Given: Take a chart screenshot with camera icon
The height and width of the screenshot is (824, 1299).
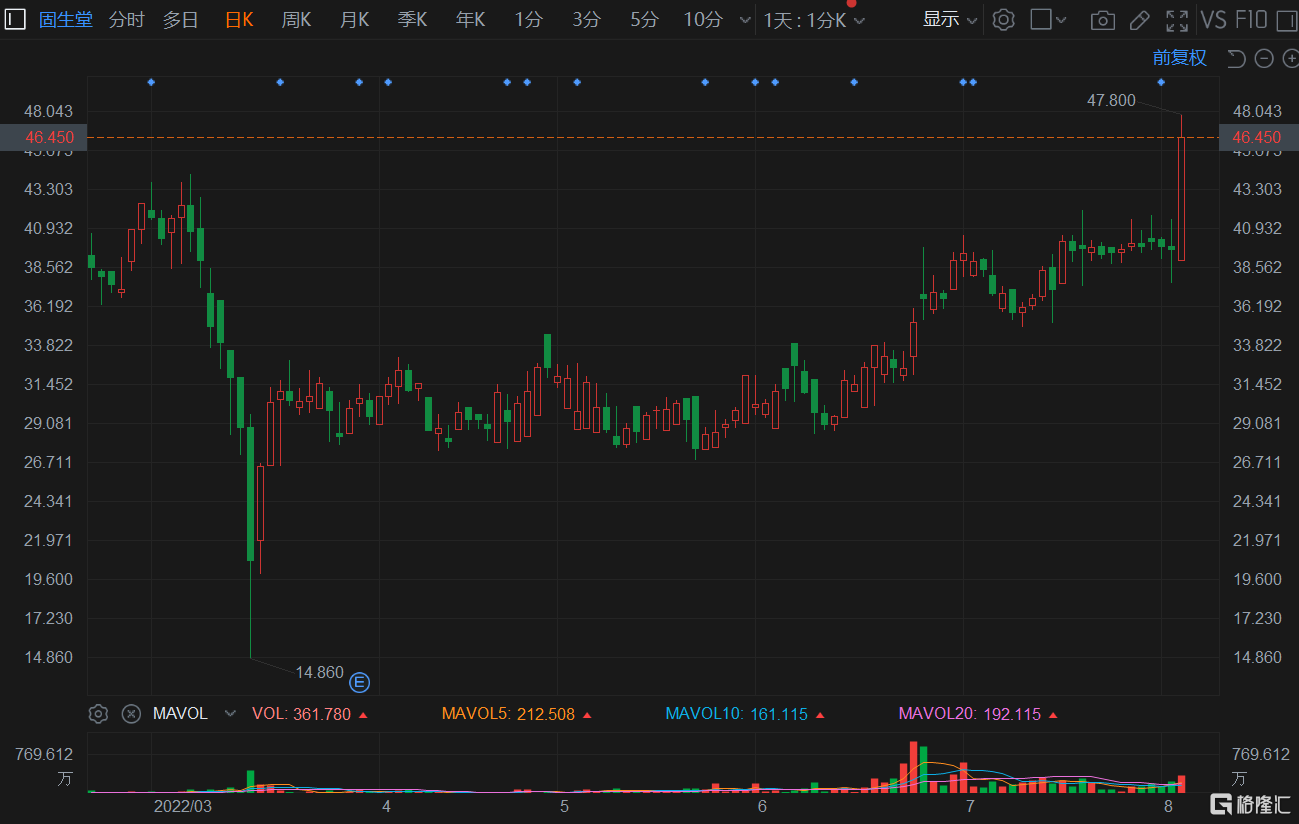Looking at the screenshot, I should pyautogui.click(x=1103, y=20).
